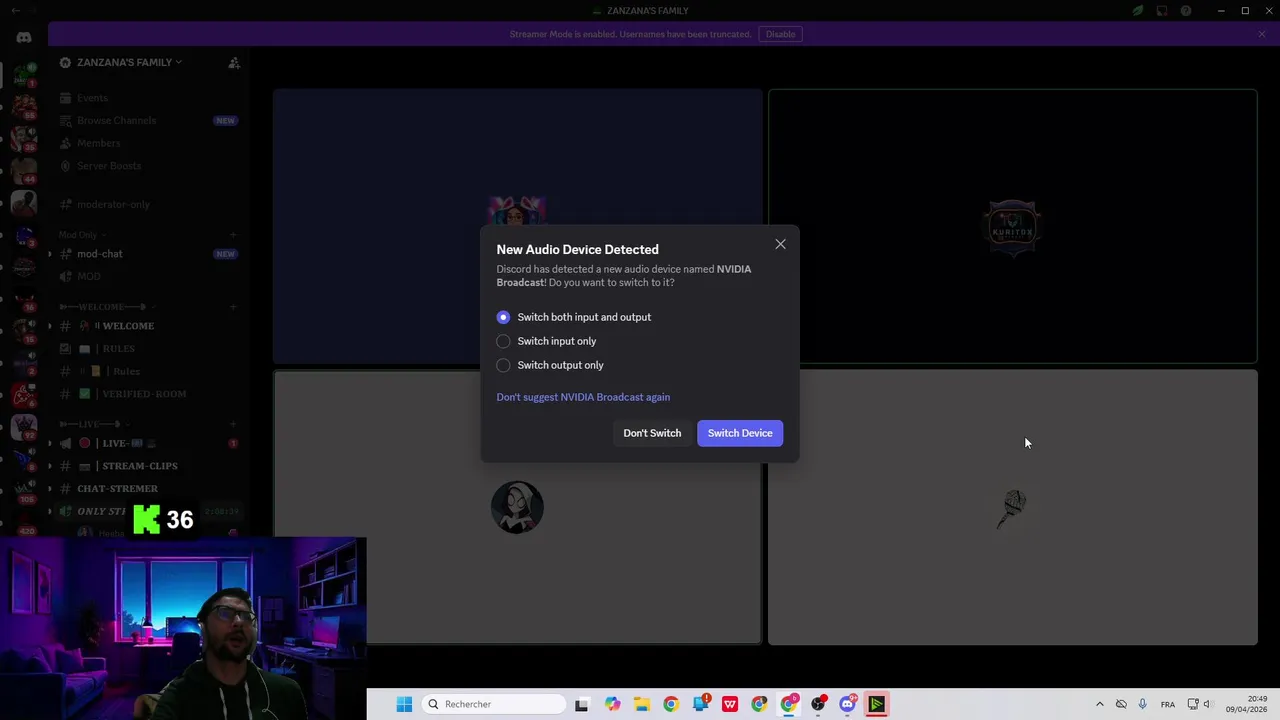Open the Help question mark icon
Image resolution: width=1280 pixels, height=720 pixels.
click(x=1186, y=11)
